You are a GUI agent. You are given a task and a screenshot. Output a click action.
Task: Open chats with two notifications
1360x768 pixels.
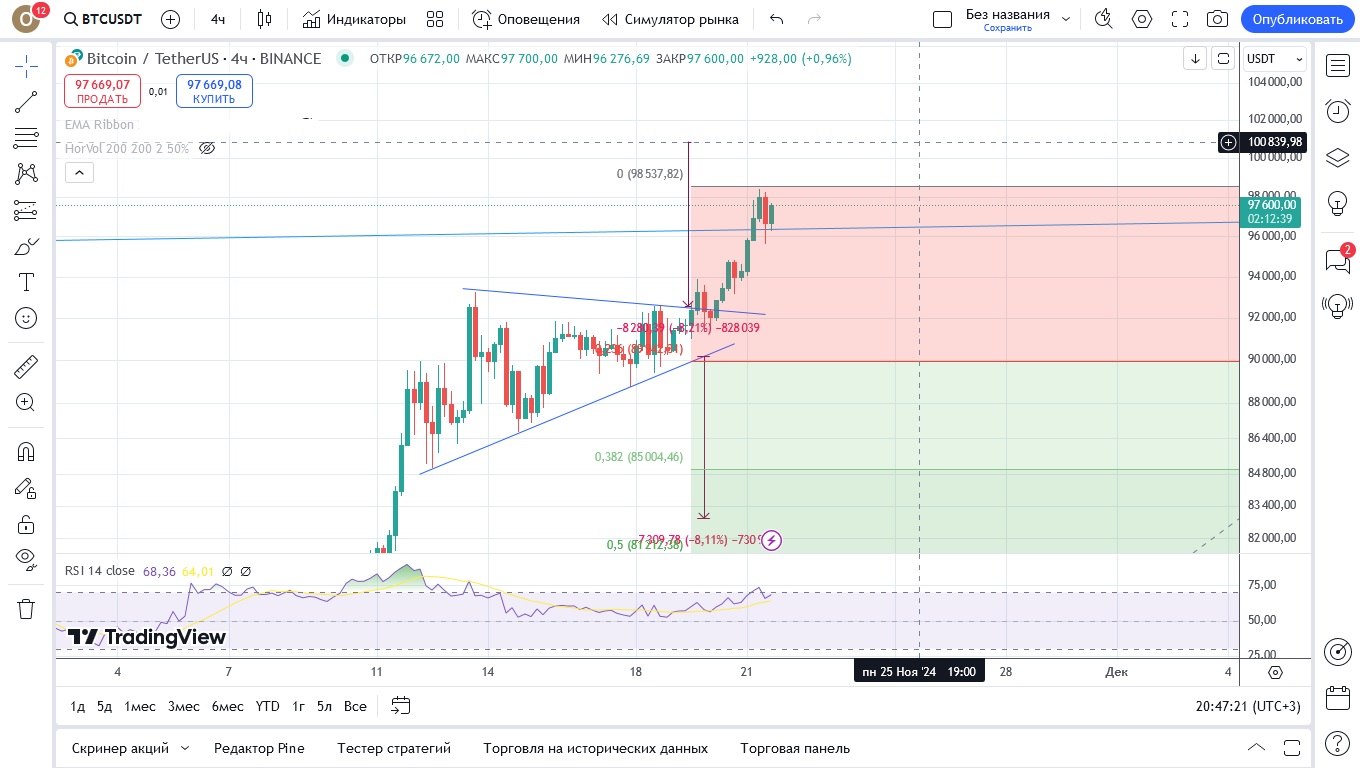tap(1338, 261)
